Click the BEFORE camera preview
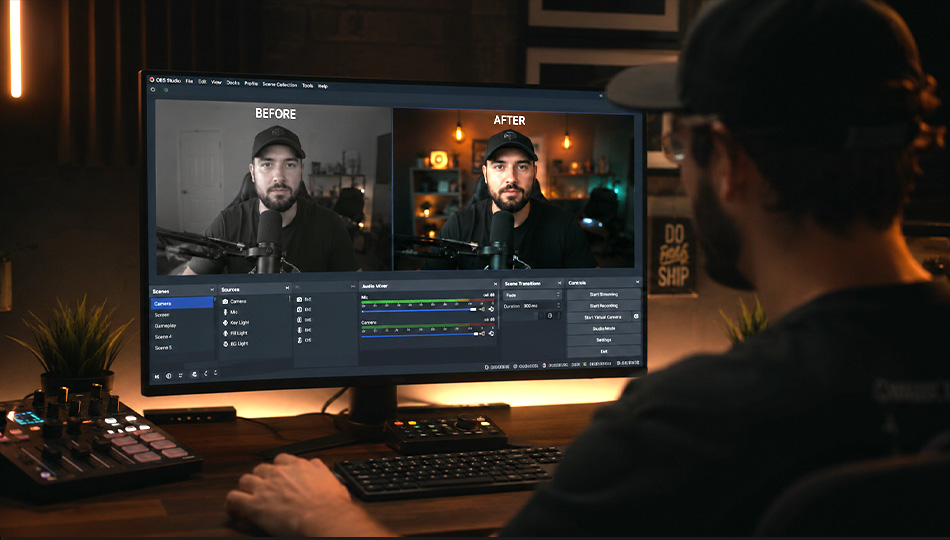 [x=274, y=187]
